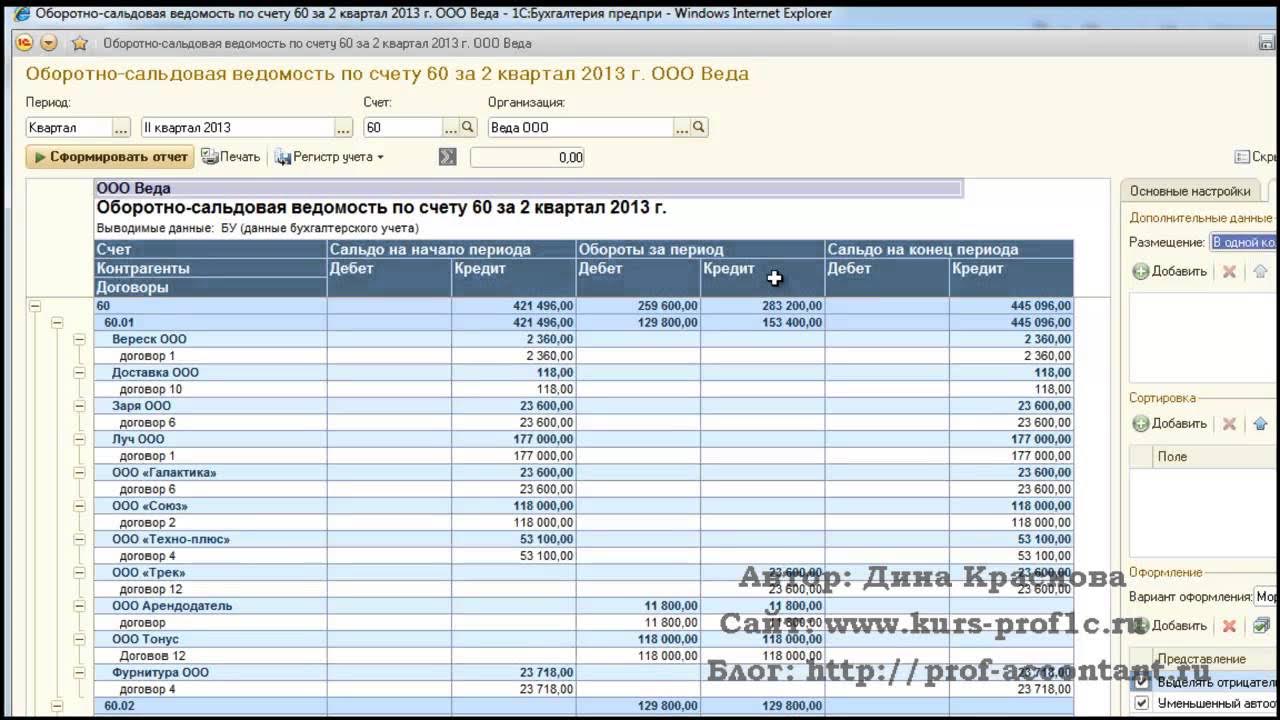Click delete X icon in Сортировка section
1280x720 pixels.
point(1229,424)
